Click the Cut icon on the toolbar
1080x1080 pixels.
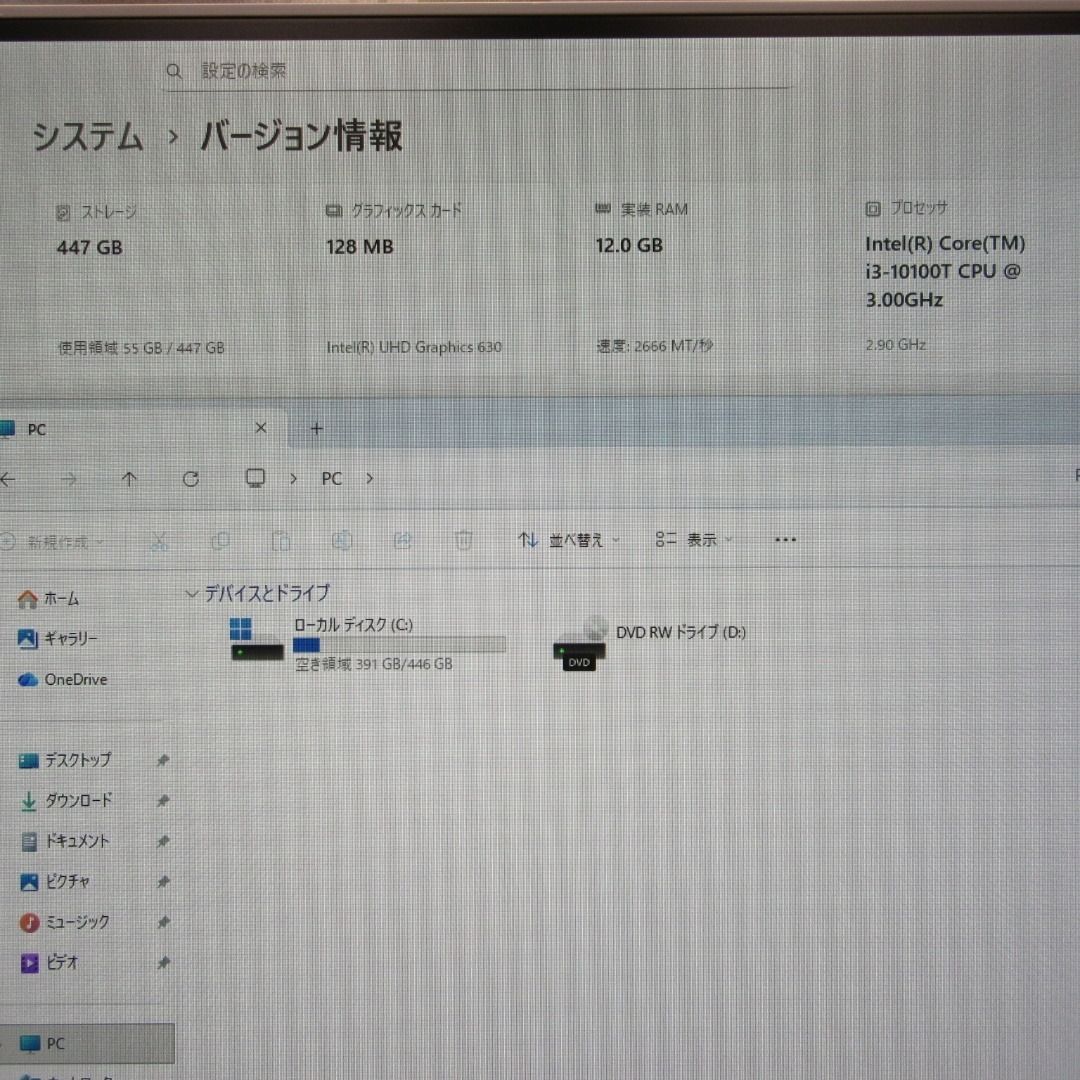pyautogui.click(x=160, y=540)
